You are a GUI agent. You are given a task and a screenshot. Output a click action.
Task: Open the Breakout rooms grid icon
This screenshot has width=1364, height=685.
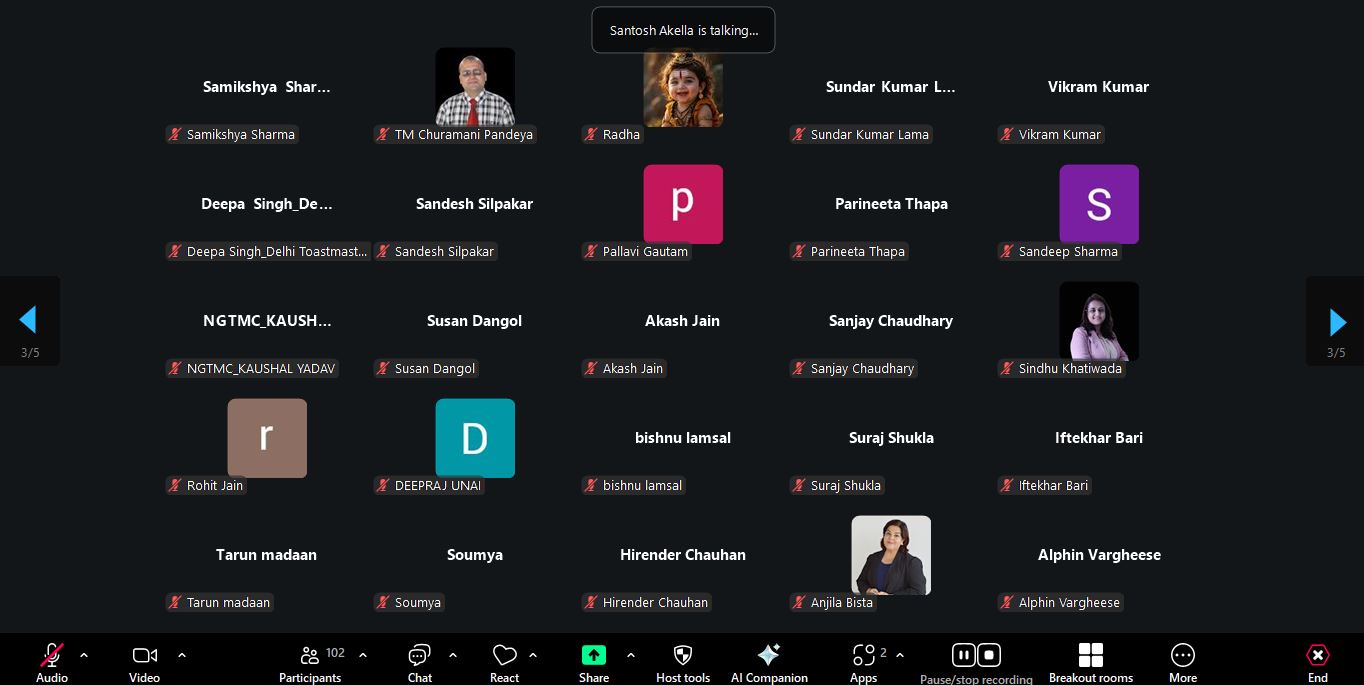coord(1090,655)
